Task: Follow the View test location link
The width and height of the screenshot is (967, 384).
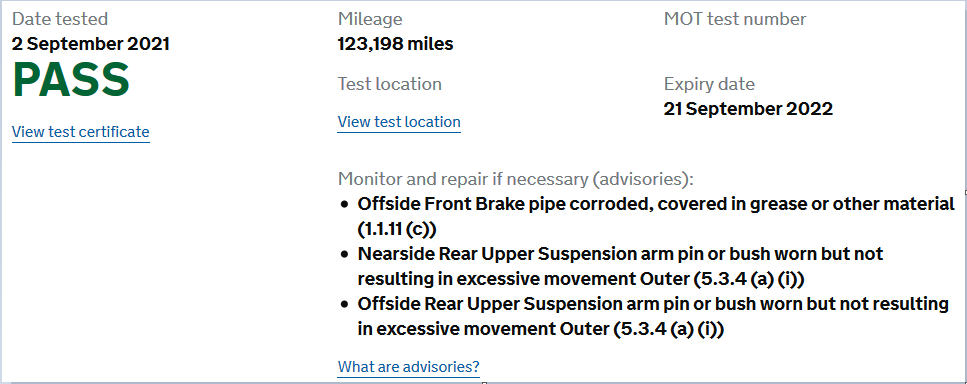Action: (399, 122)
